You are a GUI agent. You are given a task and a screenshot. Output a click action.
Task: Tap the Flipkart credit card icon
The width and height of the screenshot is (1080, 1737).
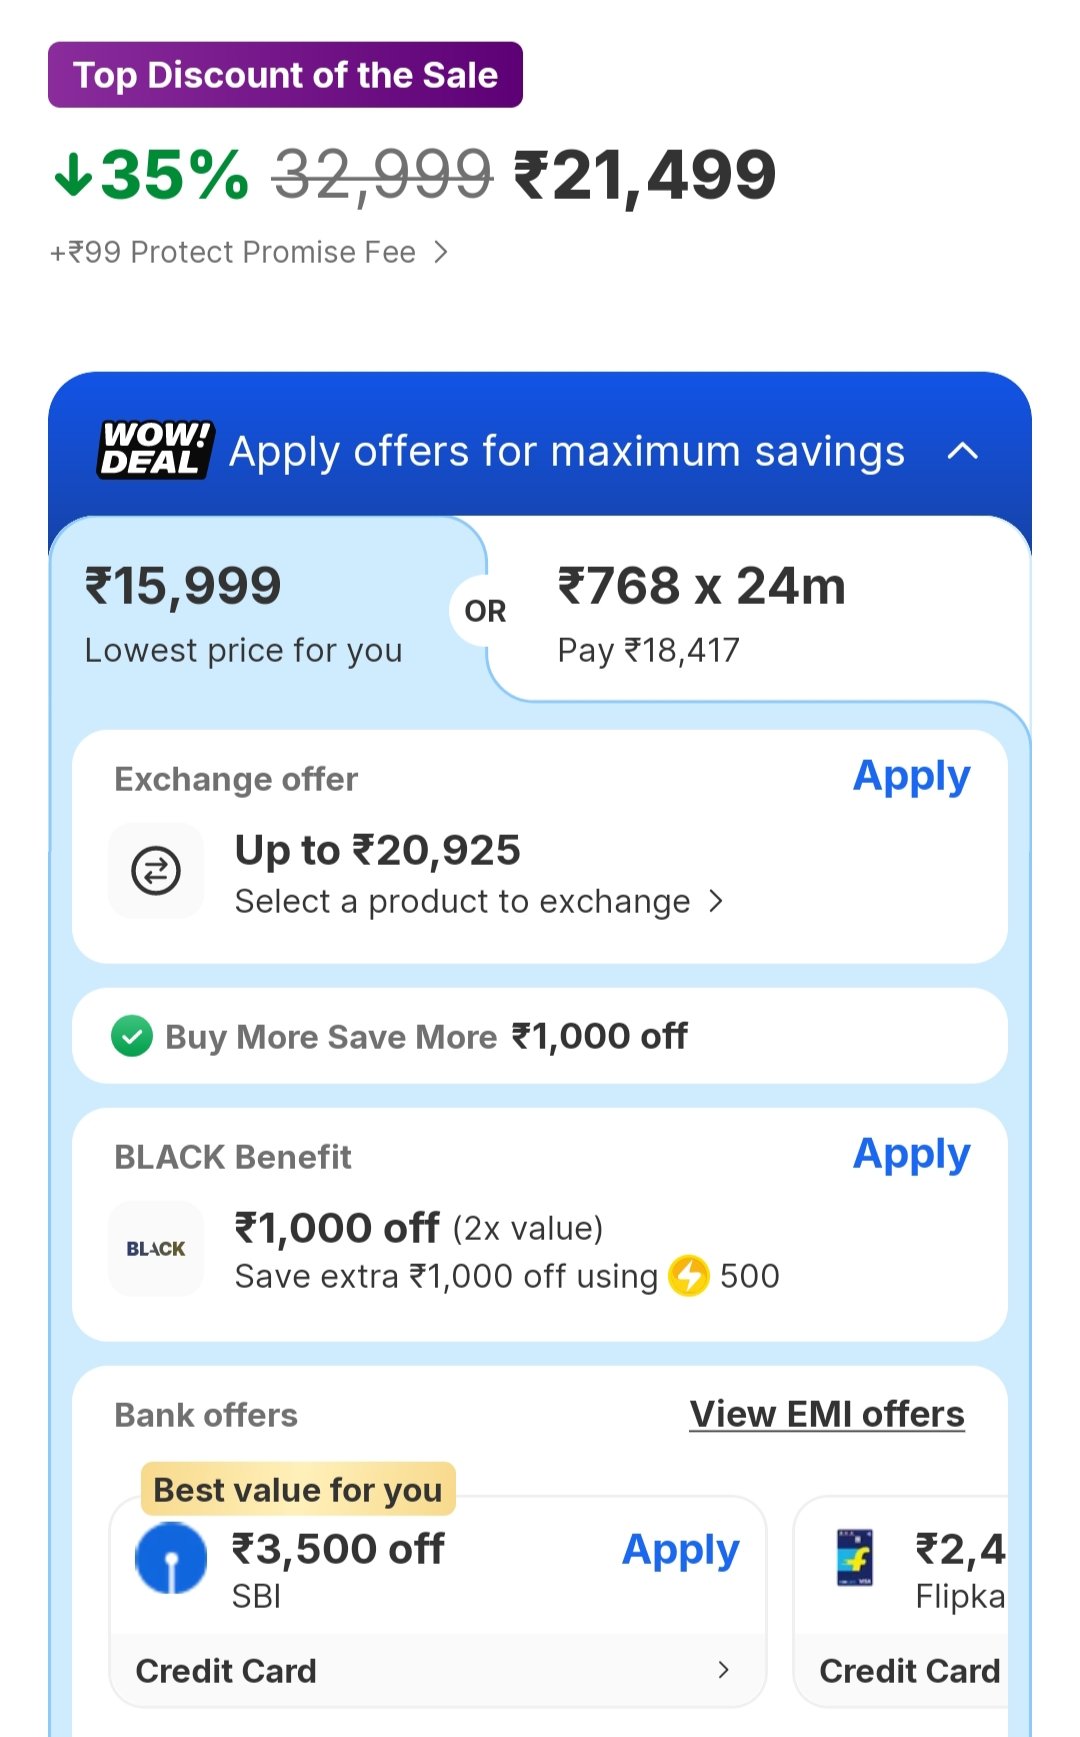855,1558
